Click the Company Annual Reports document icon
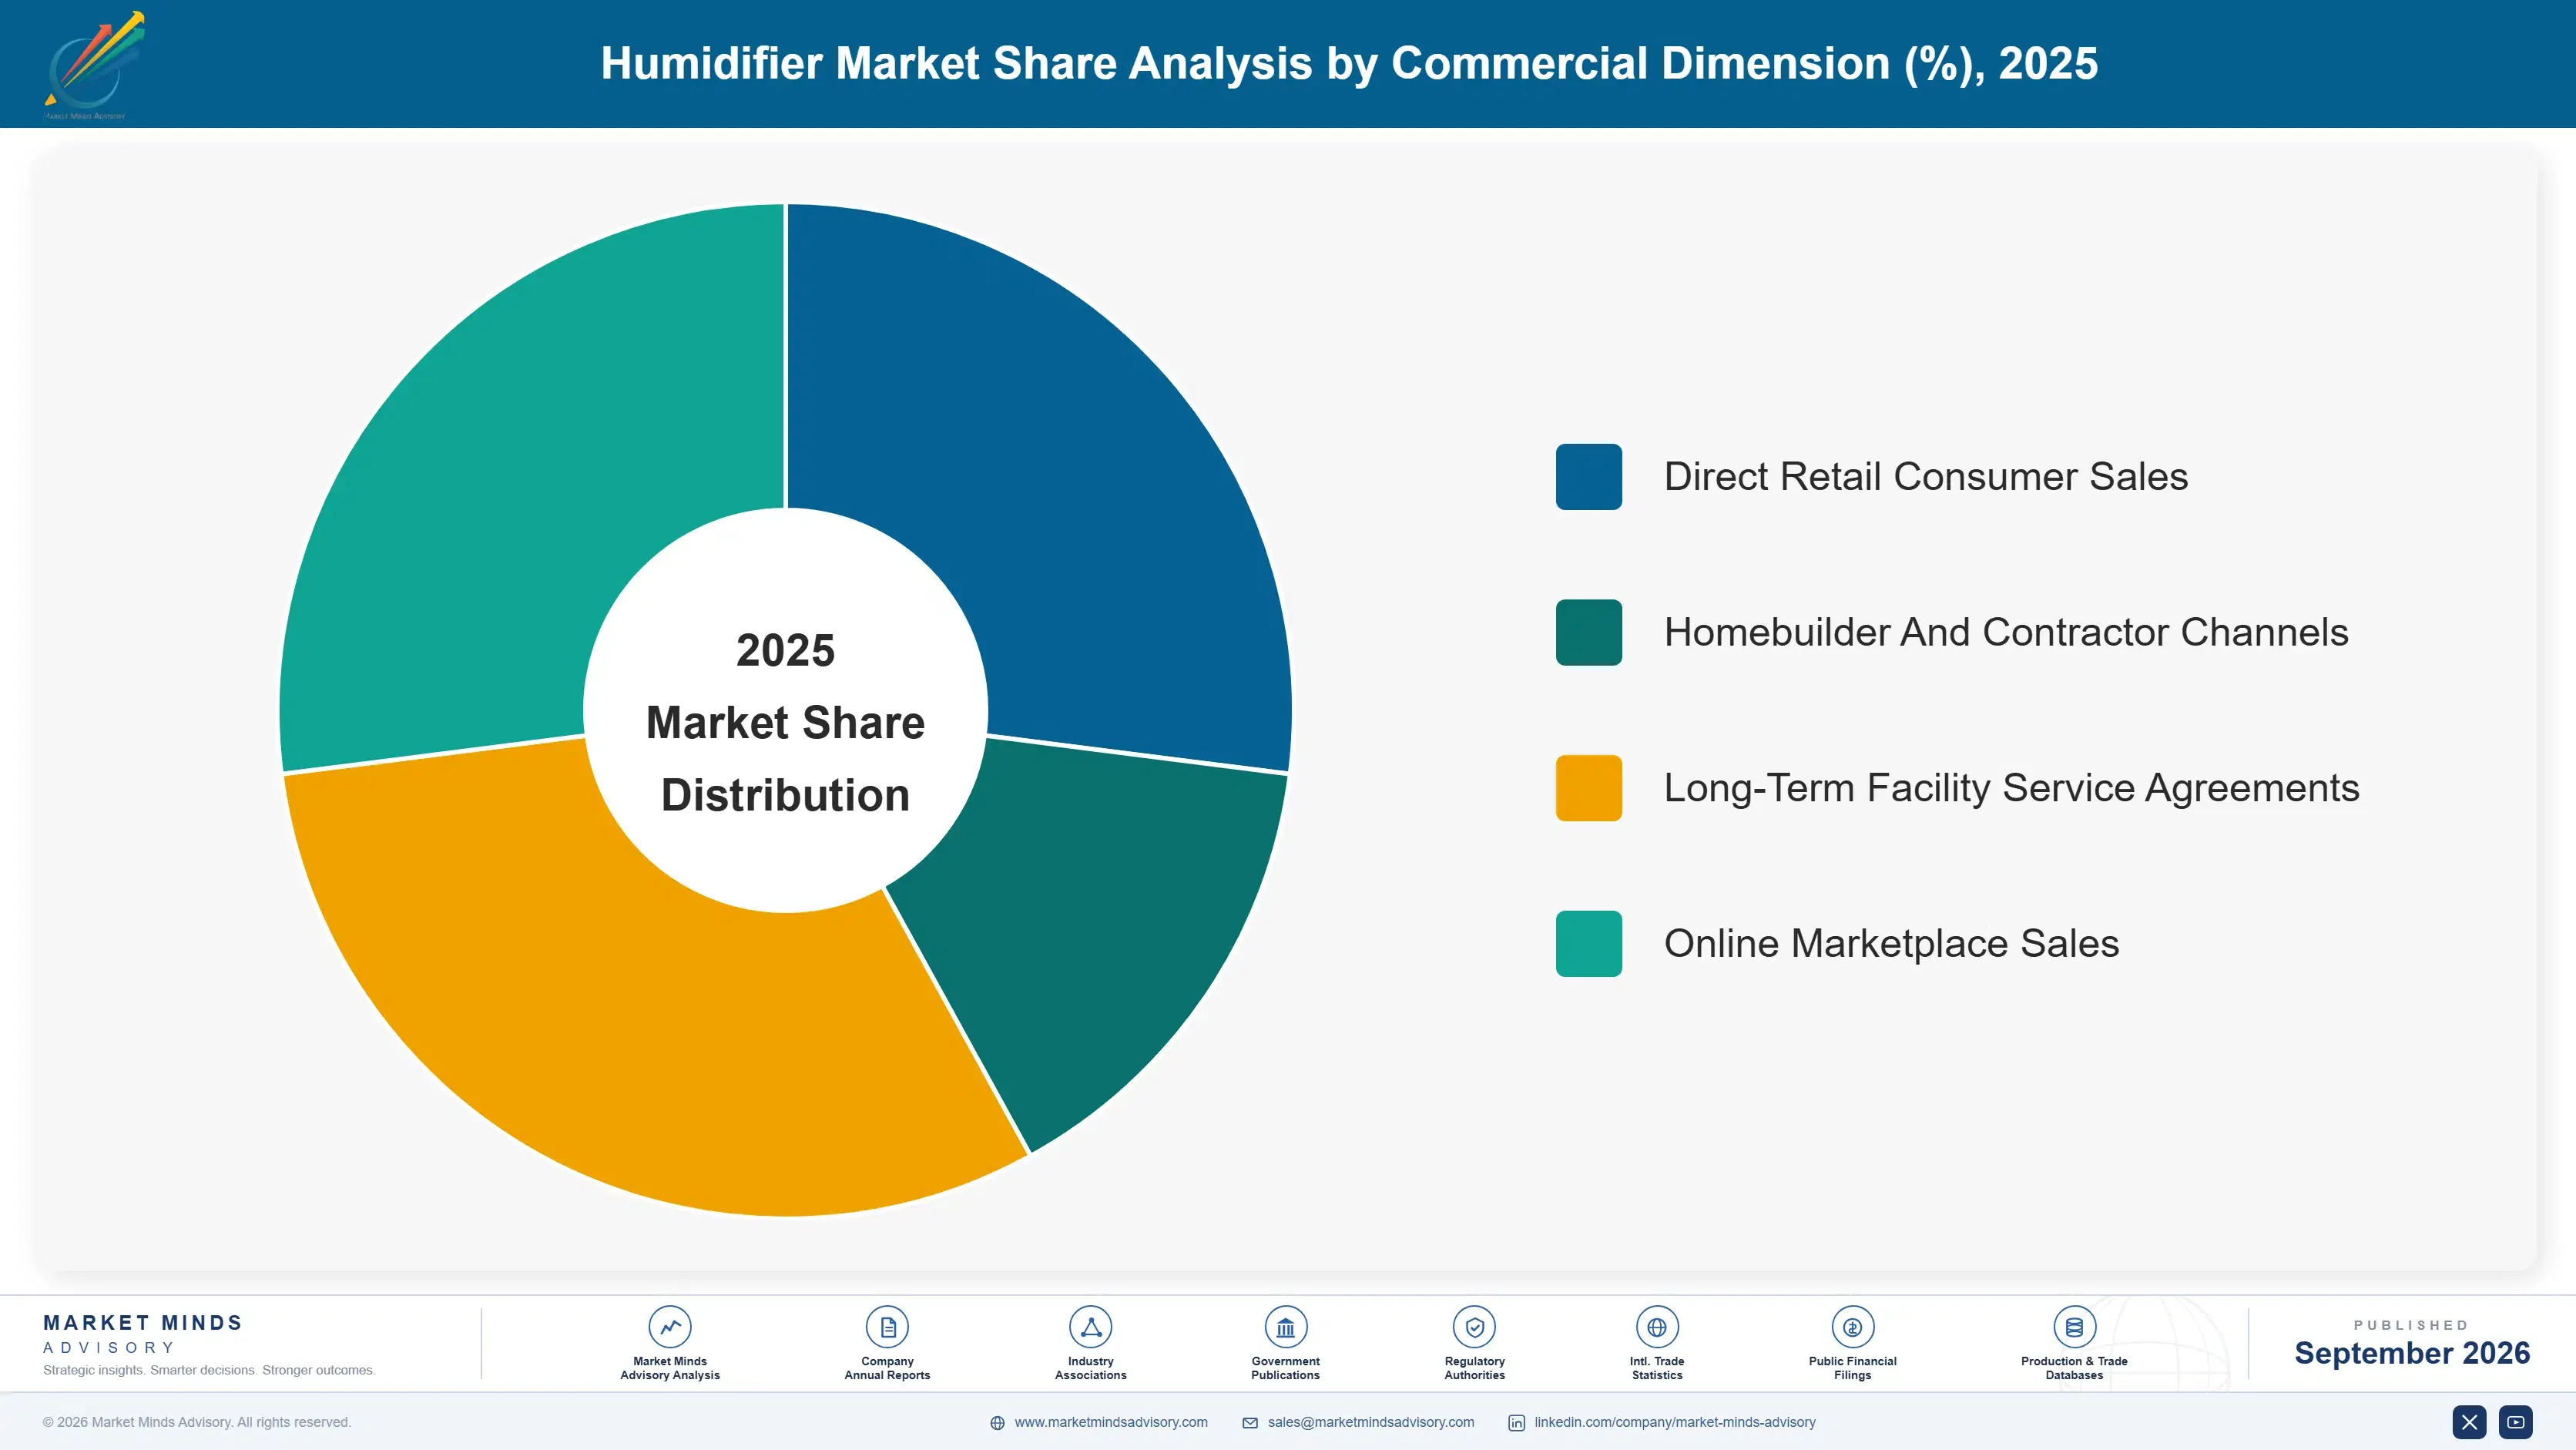Viewport: 2576px width, 1450px height. (x=887, y=1327)
